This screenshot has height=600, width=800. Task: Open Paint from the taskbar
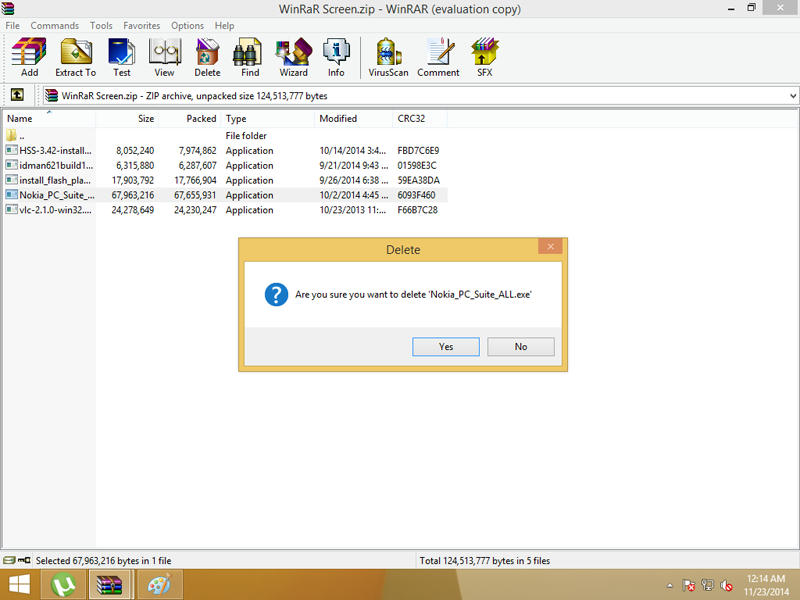(x=159, y=585)
